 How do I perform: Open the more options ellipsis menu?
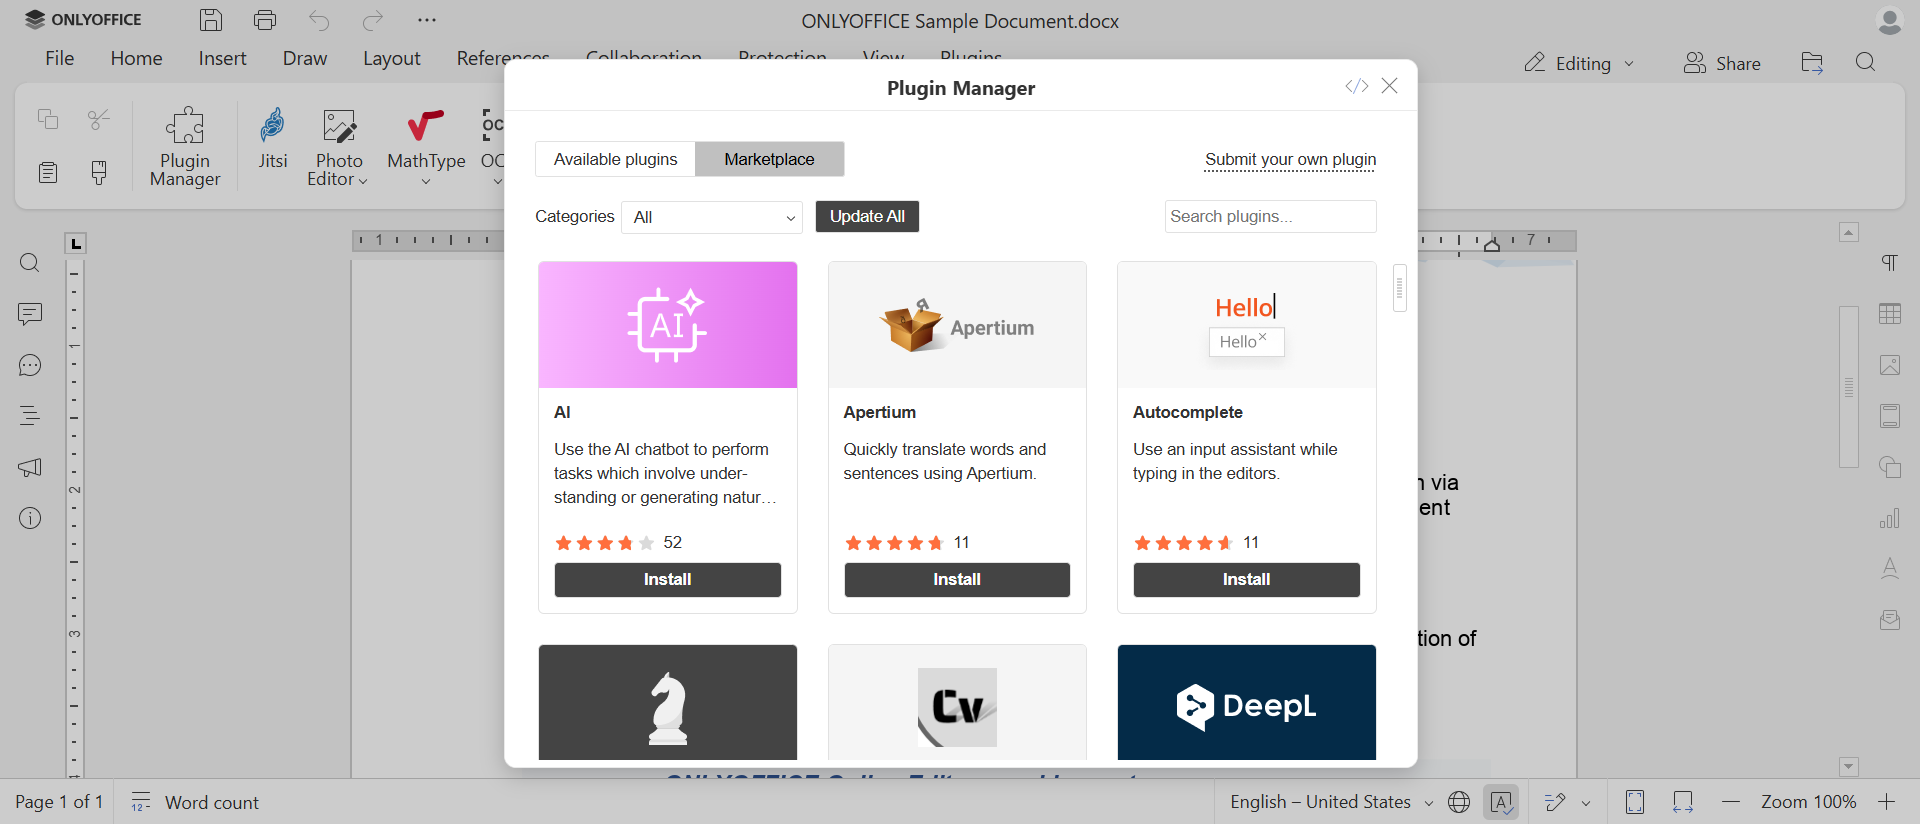(427, 20)
